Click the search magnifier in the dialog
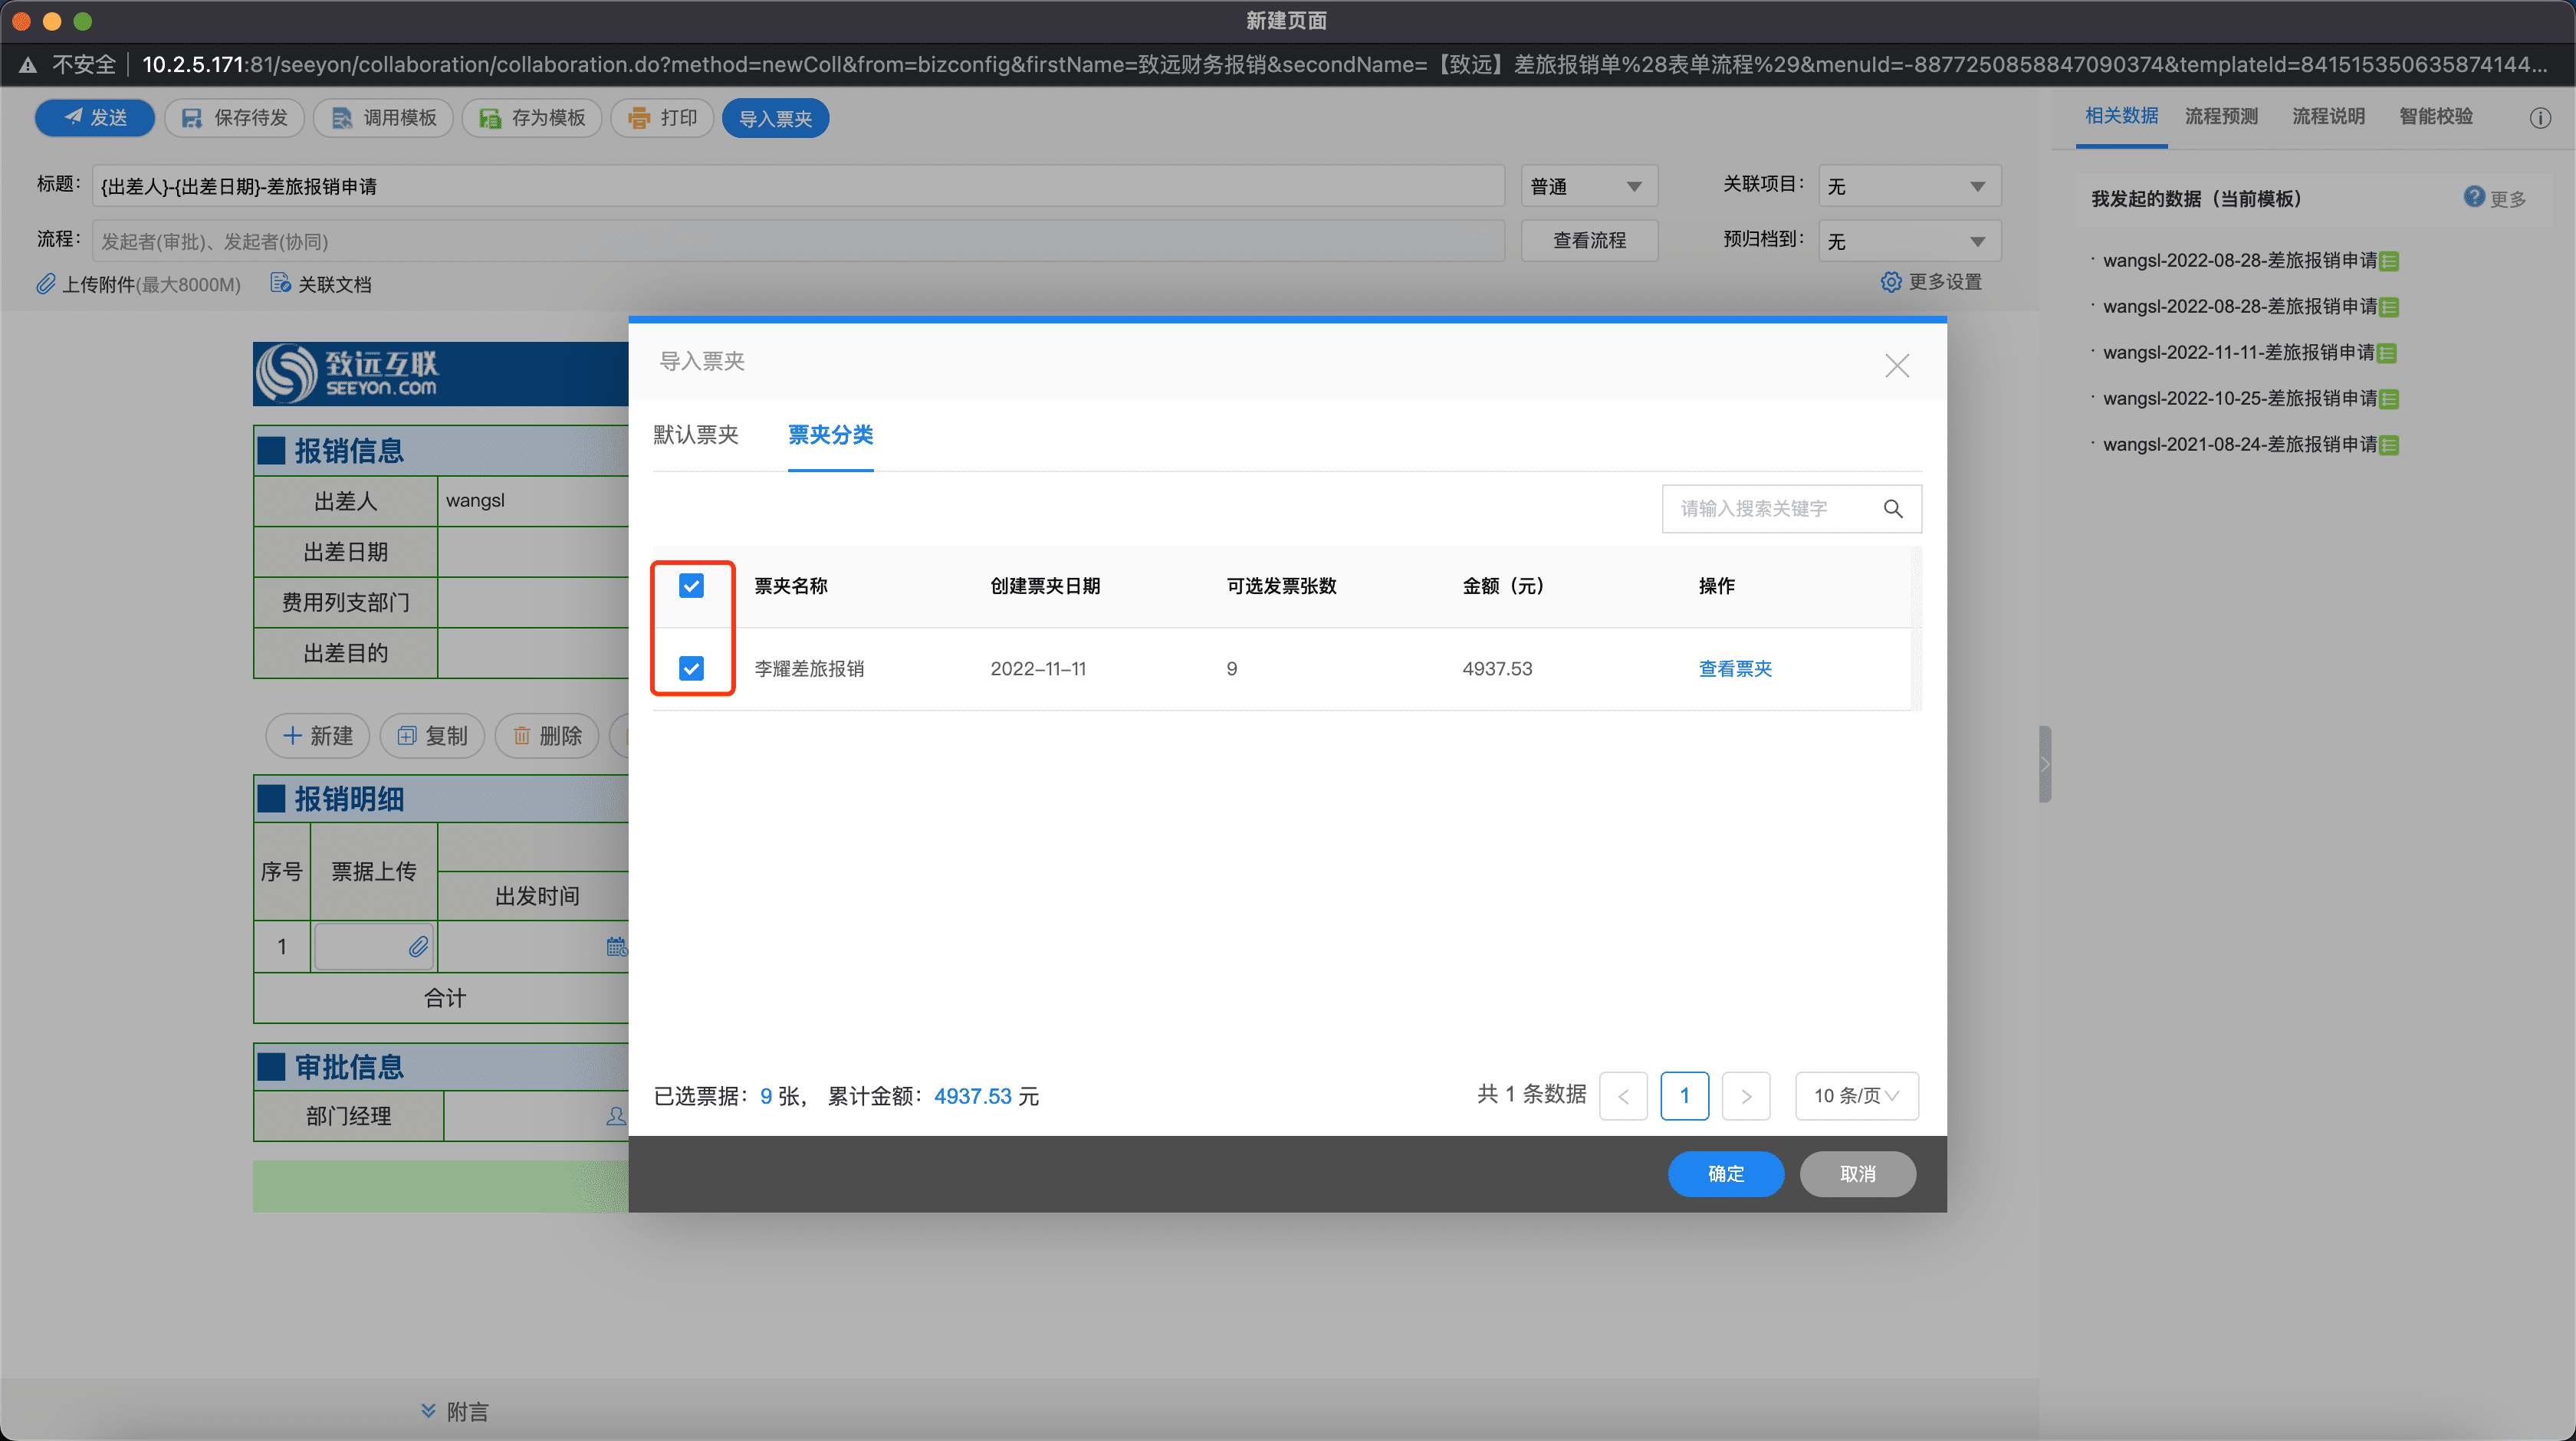The height and width of the screenshot is (1441, 2576). pyautogui.click(x=1892, y=509)
